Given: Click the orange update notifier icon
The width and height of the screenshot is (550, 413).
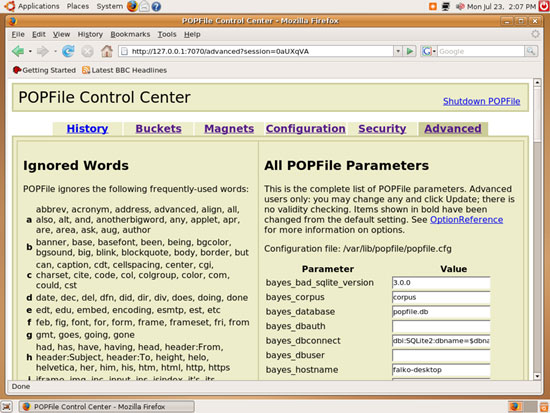Looking at the screenshot, I should [x=433, y=6].
